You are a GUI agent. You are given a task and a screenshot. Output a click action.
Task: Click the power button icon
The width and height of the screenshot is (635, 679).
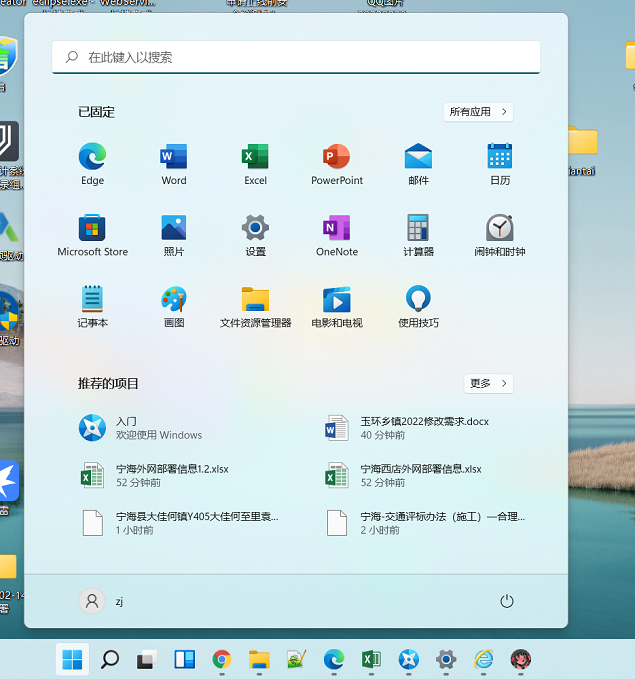(506, 601)
